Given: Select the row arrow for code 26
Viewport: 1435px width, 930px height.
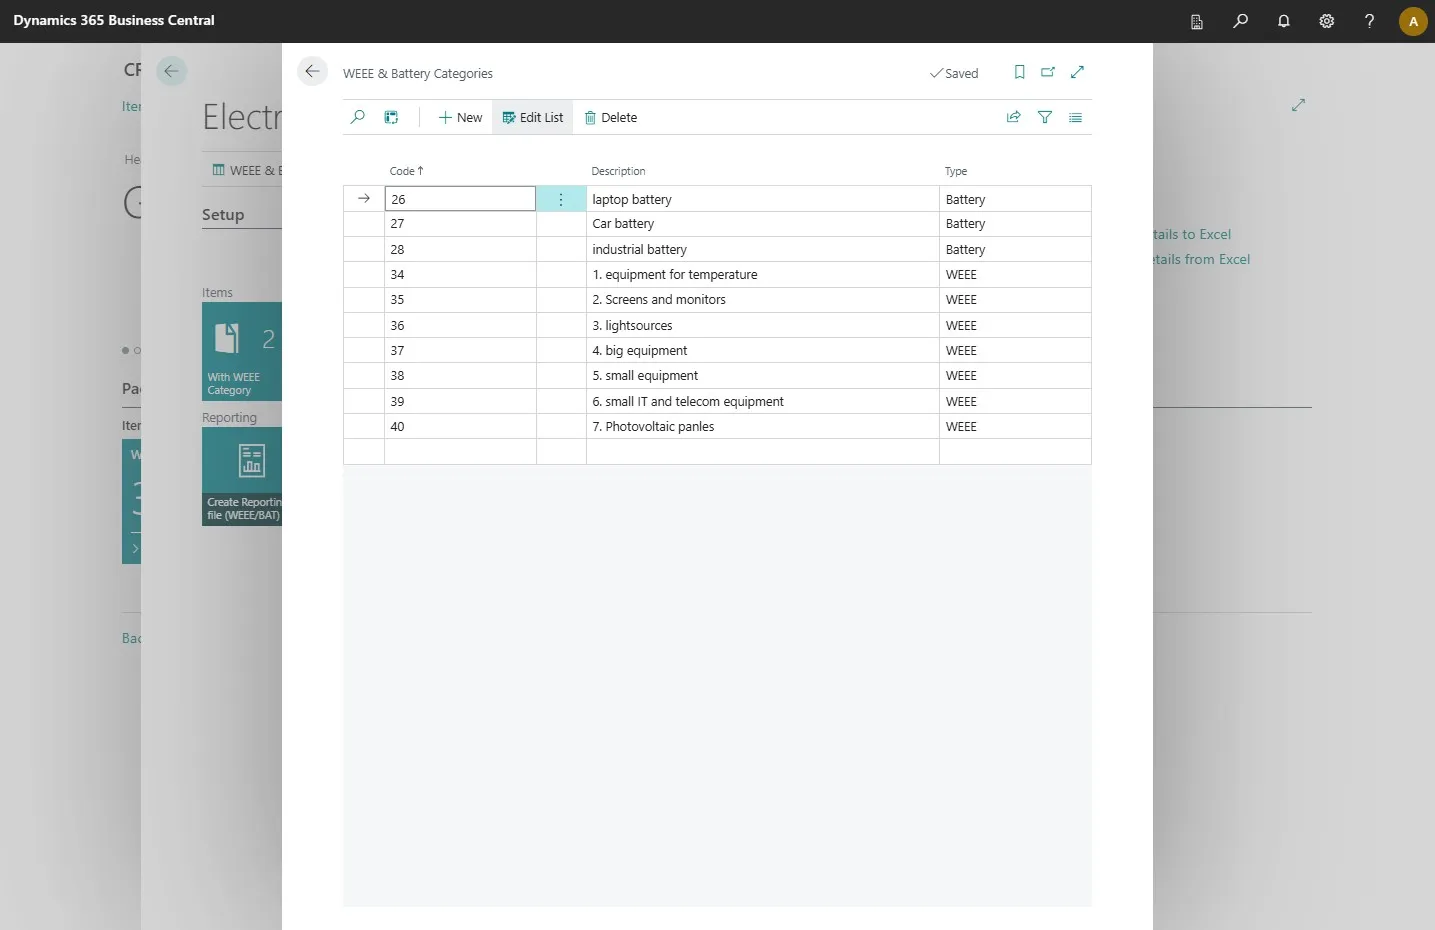Looking at the screenshot, I should [x=364, y=199].
